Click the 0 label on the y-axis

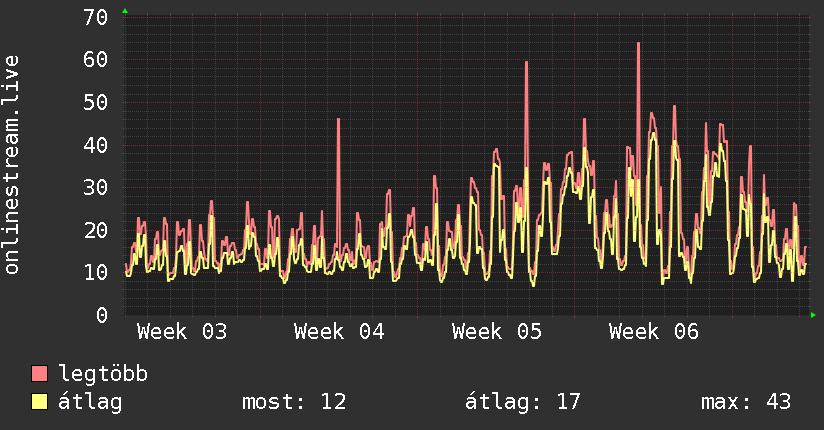point(102,315)
